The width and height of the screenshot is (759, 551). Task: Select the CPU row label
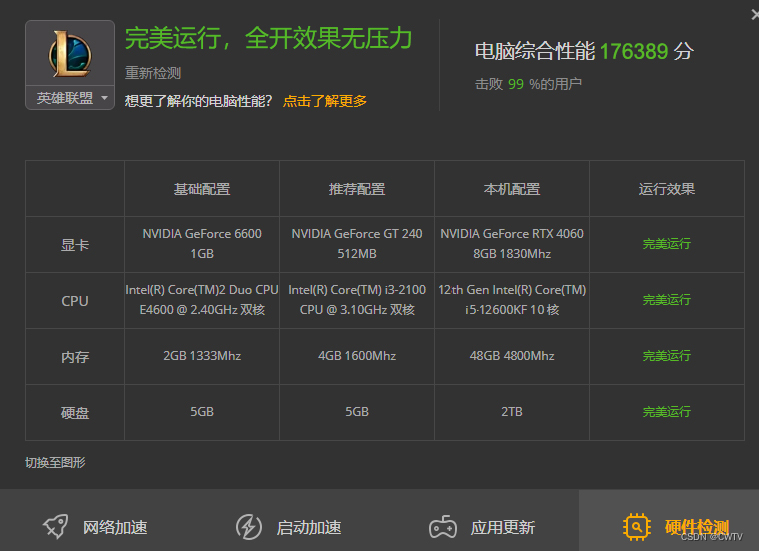coord(75,301)
